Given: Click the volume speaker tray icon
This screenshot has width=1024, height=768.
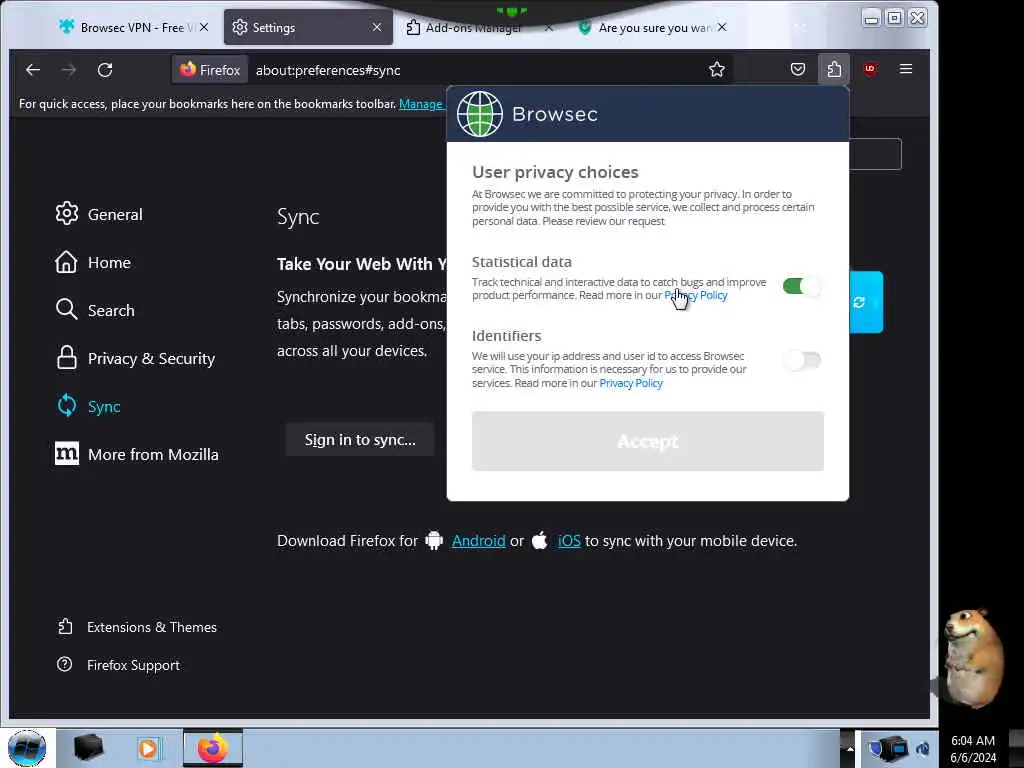Looking at the screenshot, I should [923, 749].
